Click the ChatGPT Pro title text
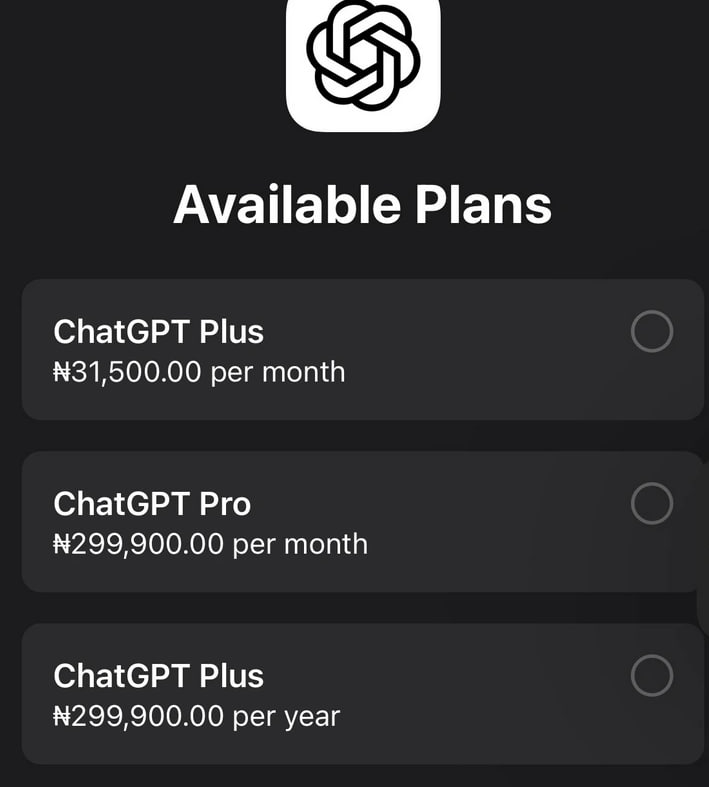Viewport: 709px width, 787px height. click(x=152, y=503)
